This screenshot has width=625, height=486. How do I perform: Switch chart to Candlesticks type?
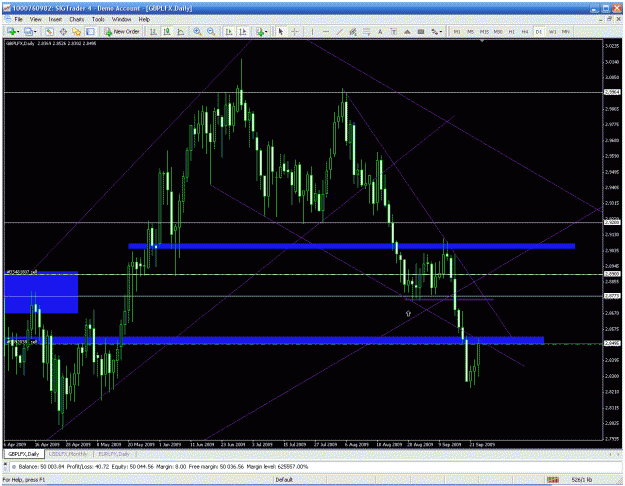click(167, 31)
